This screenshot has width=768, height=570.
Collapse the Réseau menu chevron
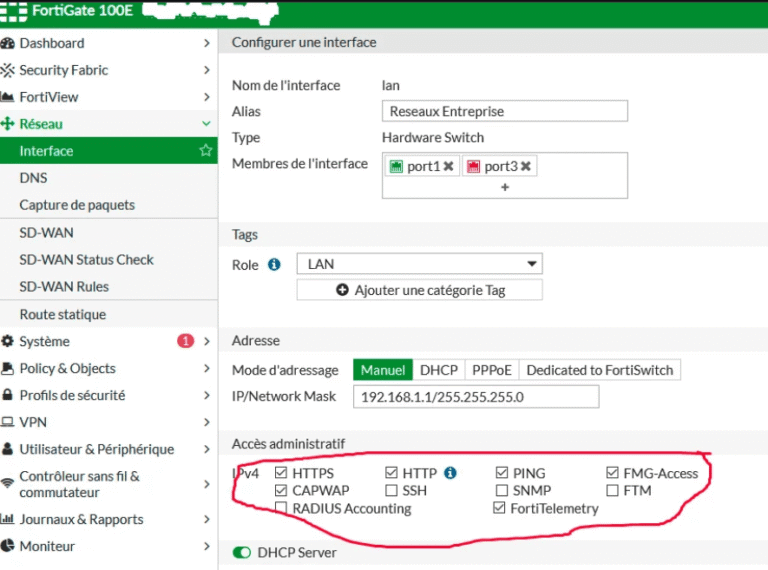(x=207, y=123)
